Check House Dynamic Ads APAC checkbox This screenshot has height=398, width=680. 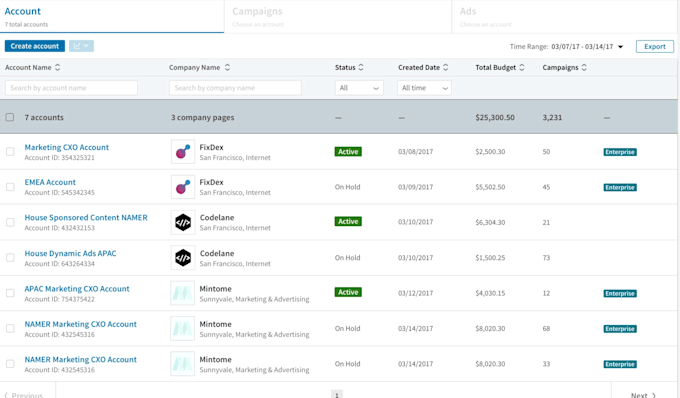[x=10, y=258]
